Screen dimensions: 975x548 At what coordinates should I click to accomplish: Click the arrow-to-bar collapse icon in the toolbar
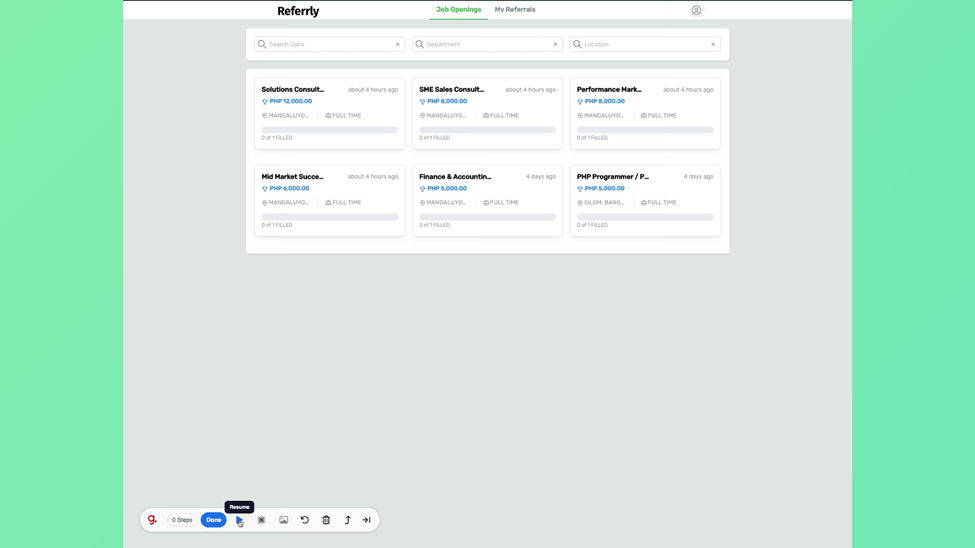tap(367, 520)
